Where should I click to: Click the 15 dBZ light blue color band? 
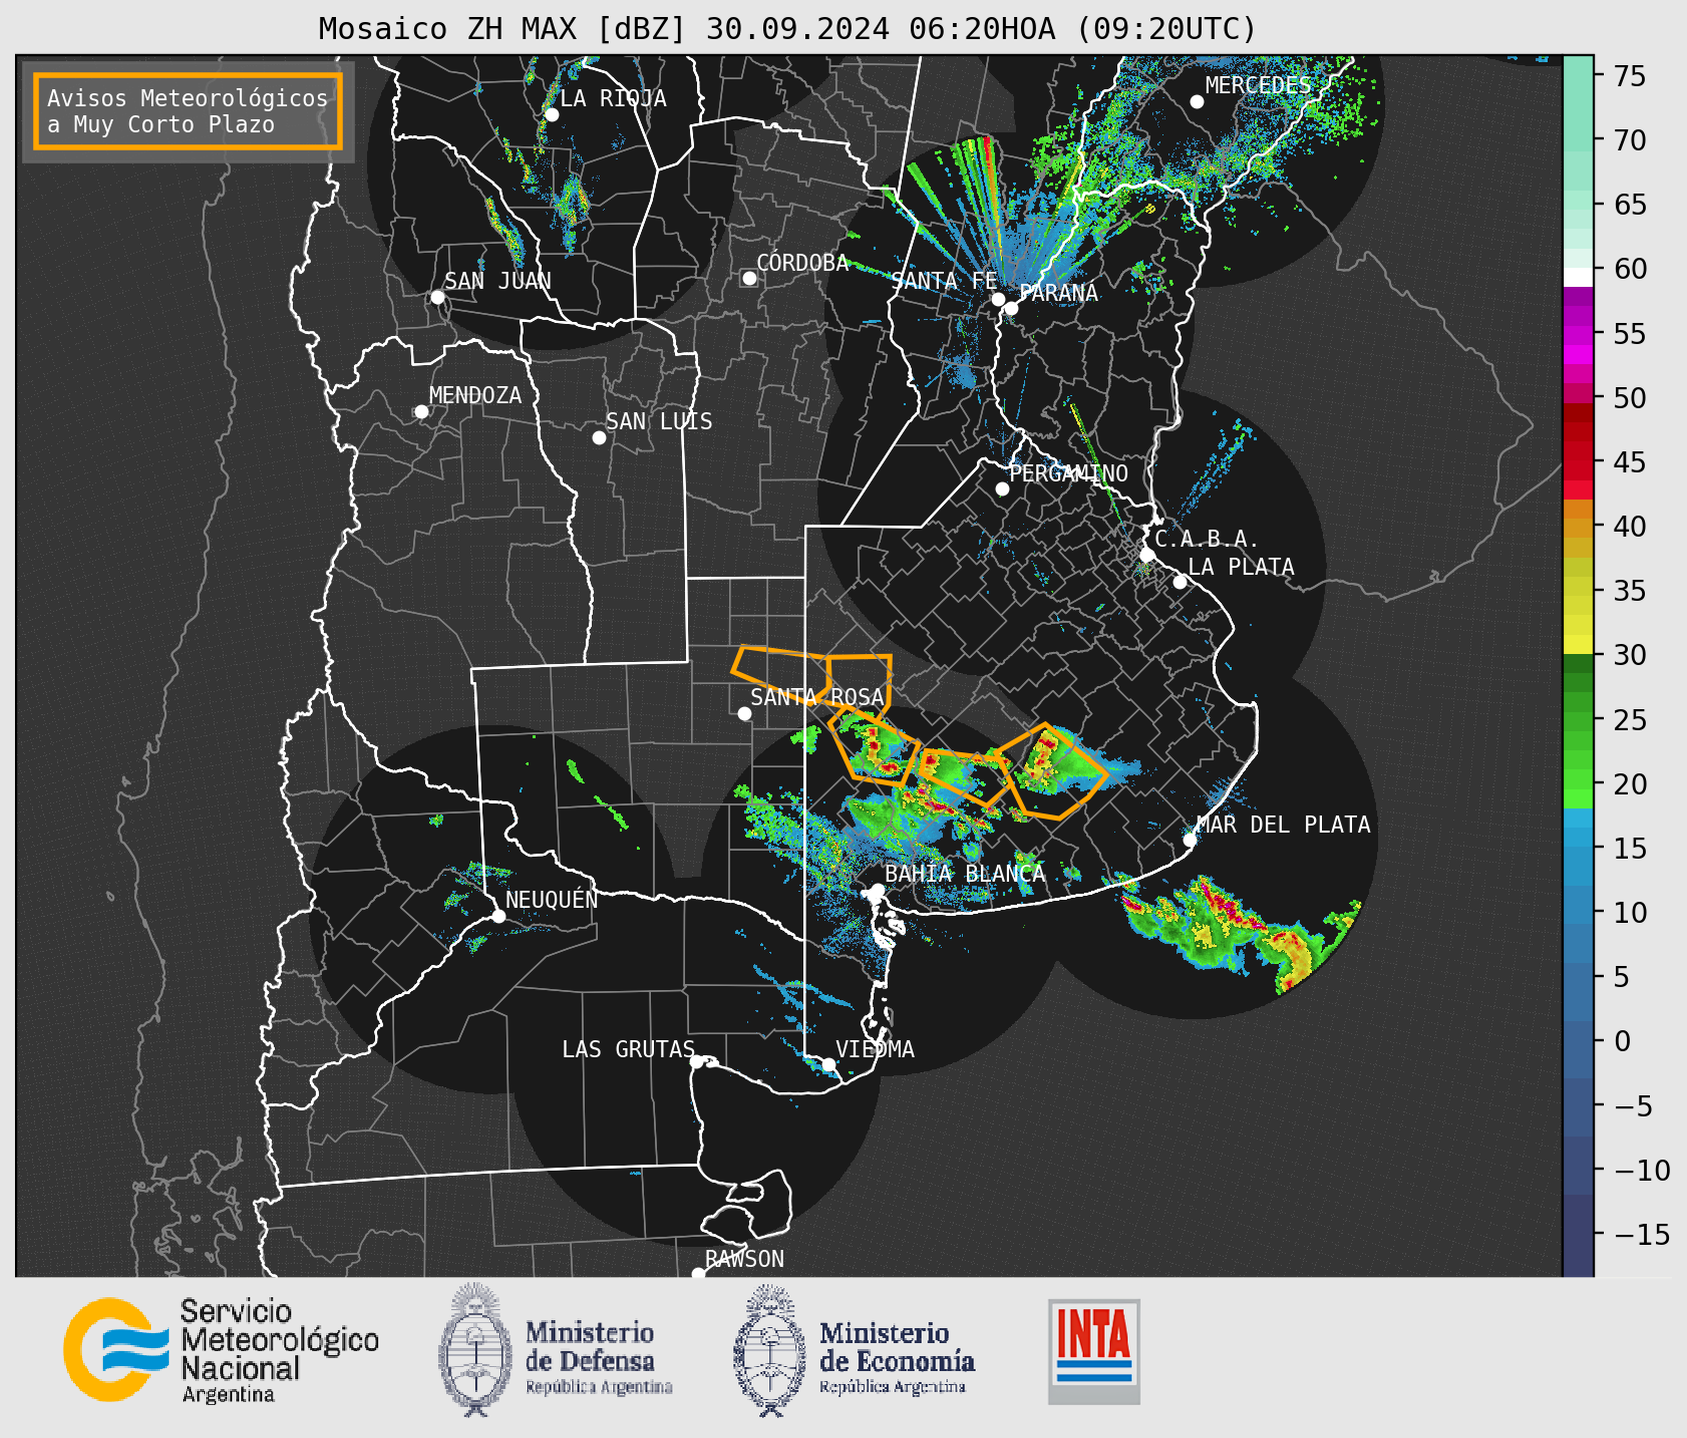[x=1578, y=835]
